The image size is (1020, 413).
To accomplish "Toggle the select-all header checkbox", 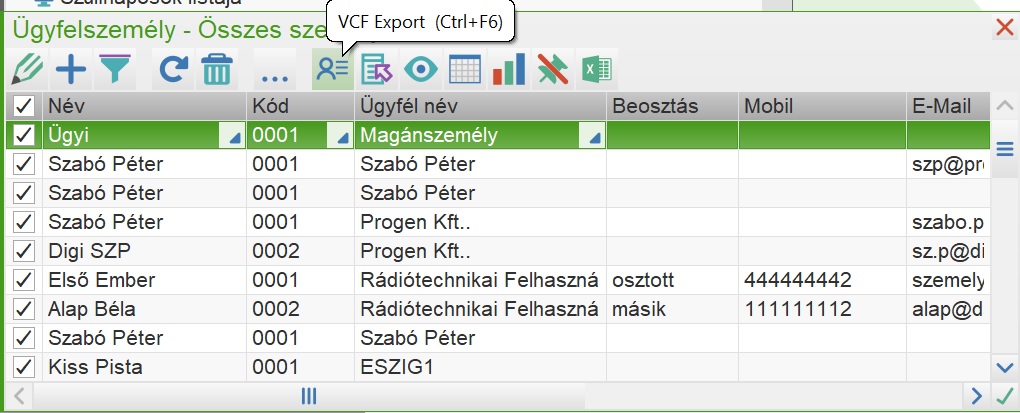I will pyautogui.click(x=24, y=106).
